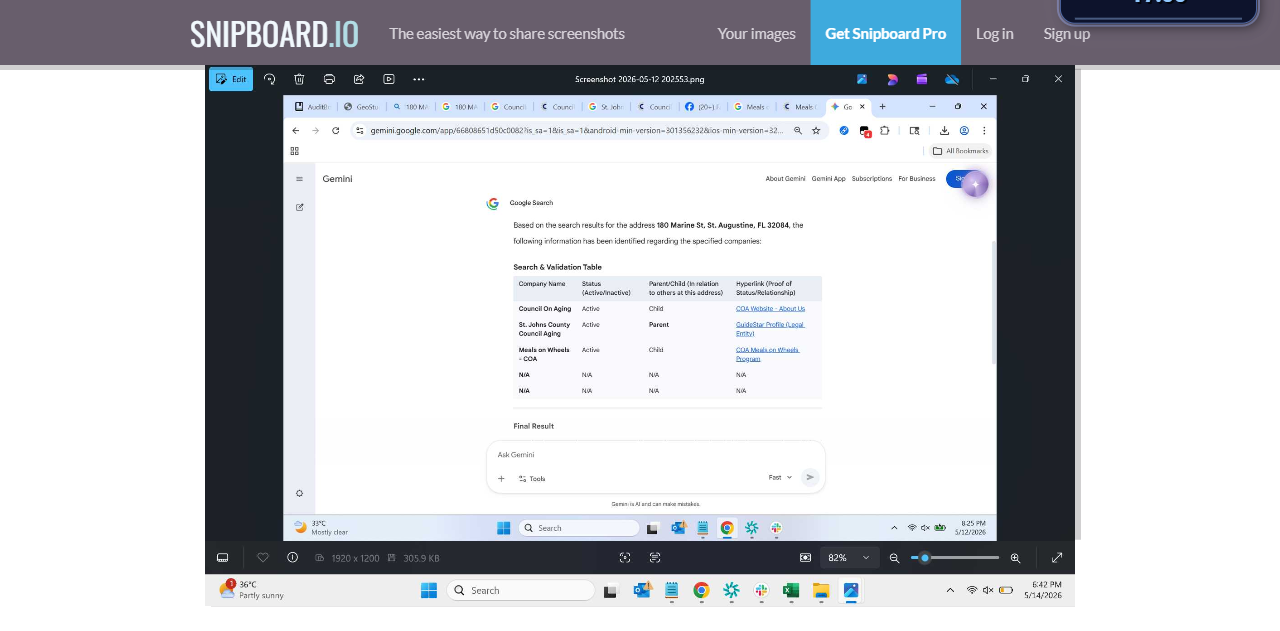Open the COA Website - About Us link

point(770,308)
